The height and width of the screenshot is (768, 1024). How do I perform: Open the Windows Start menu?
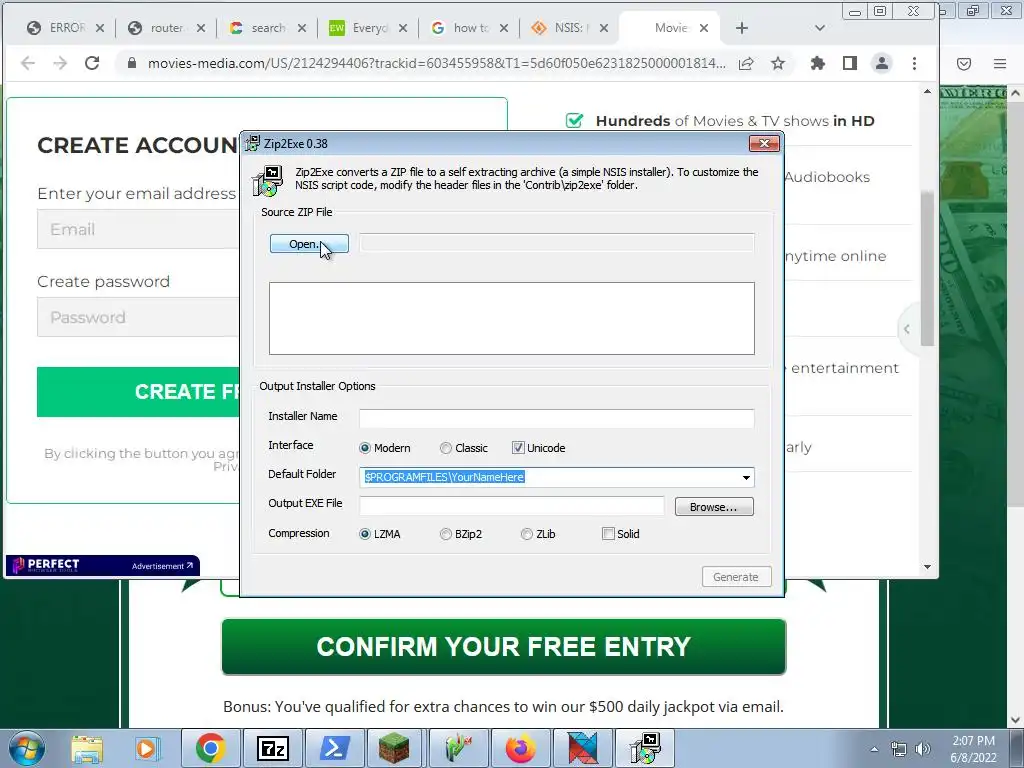27,748
